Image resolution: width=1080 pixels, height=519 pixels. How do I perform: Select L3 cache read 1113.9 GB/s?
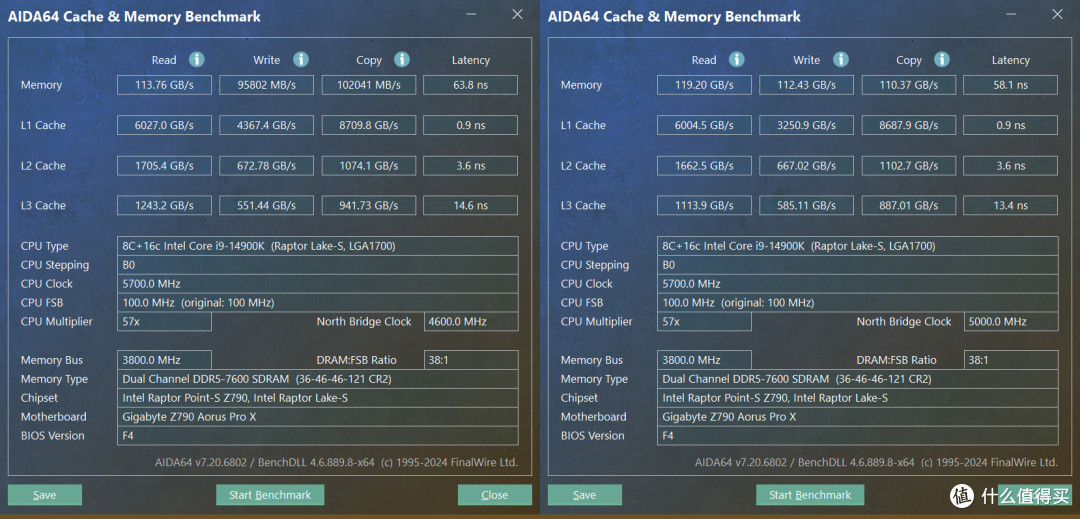pyautogui.click(x=705, y=205)
